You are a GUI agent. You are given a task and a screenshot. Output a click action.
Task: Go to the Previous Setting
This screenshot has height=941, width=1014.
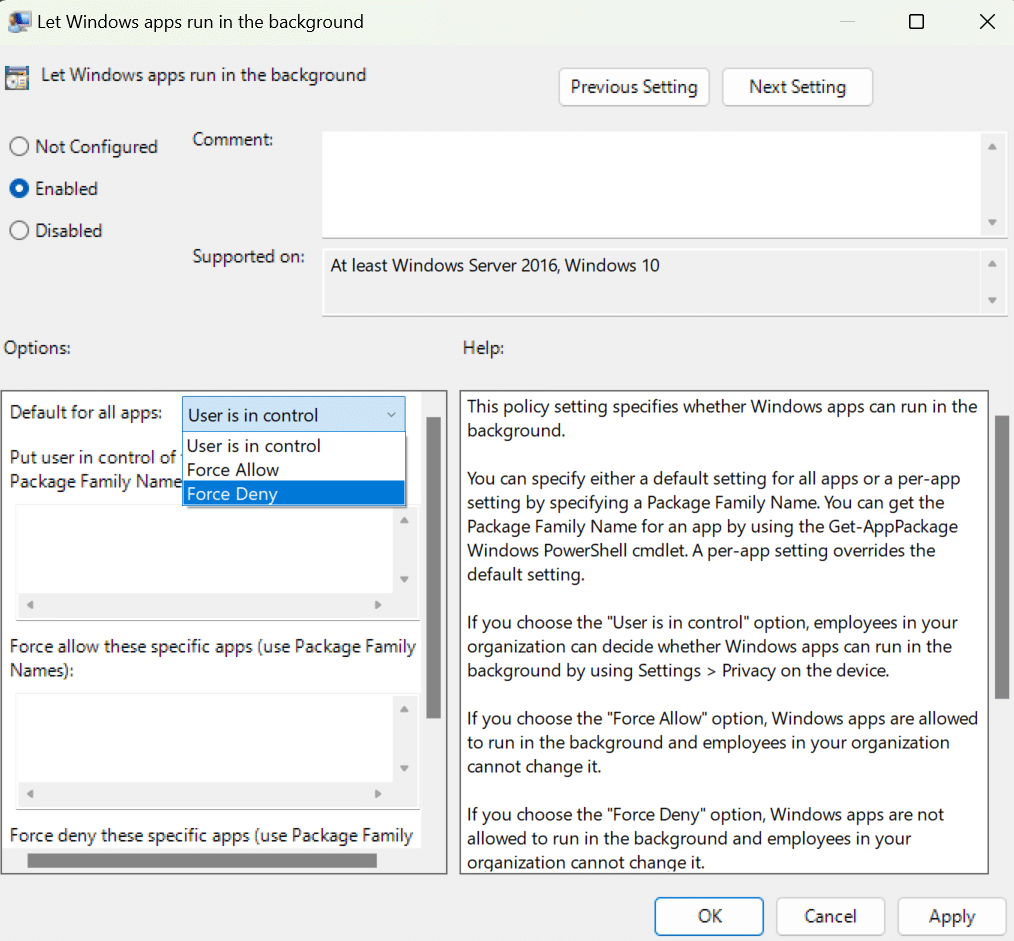click(634, 87)
